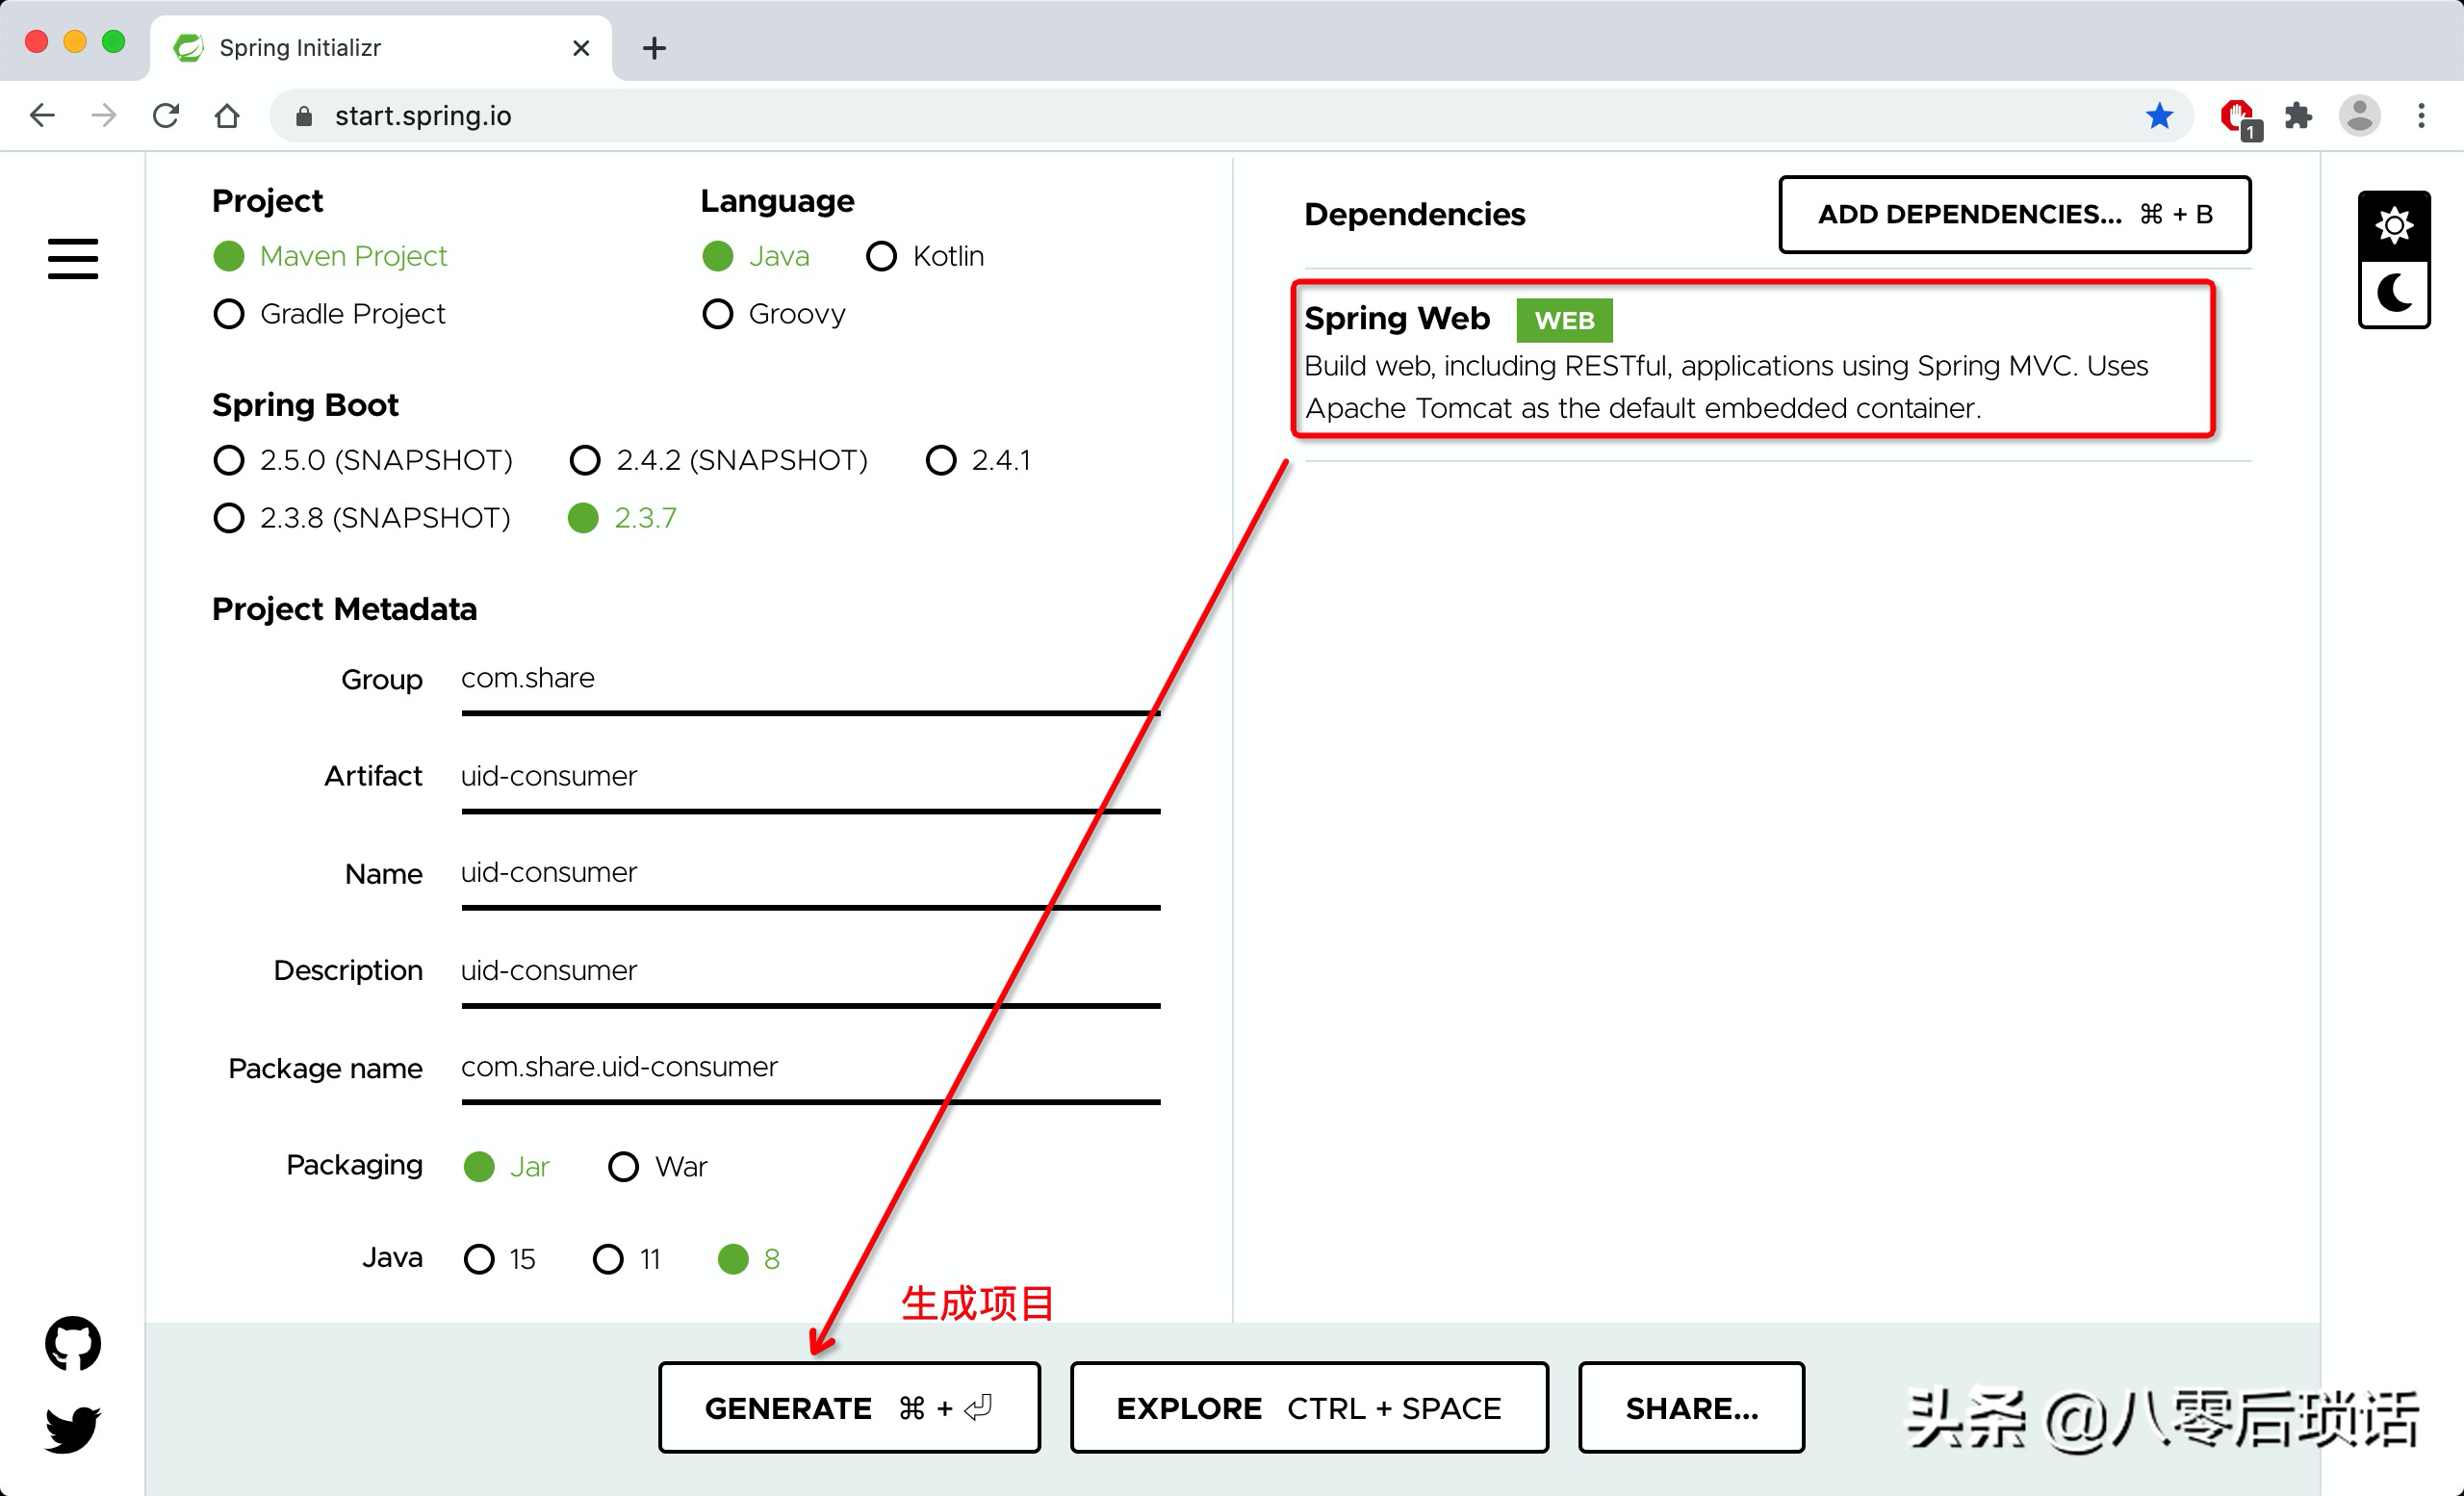Focus the Name input field

coord(810,875)
